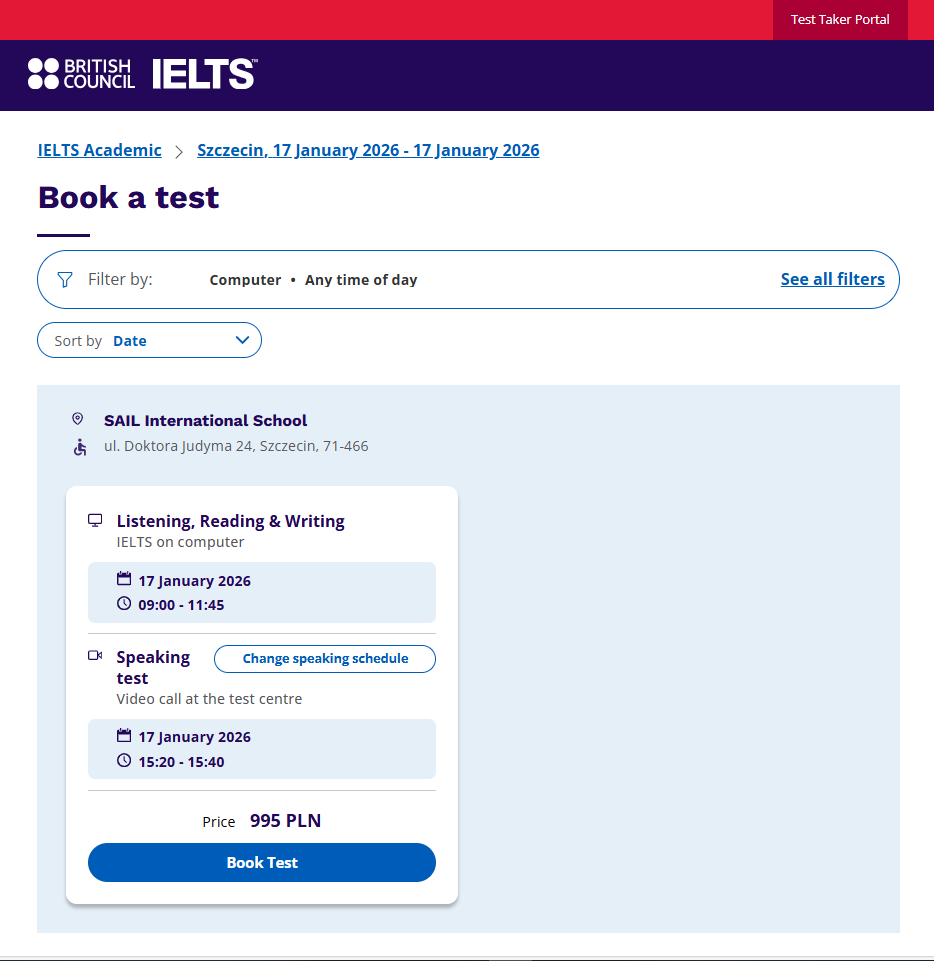Go to the IELTS Academic breadcrumb
This screenshot has height=961, width=934.
[x=100, y=151]
